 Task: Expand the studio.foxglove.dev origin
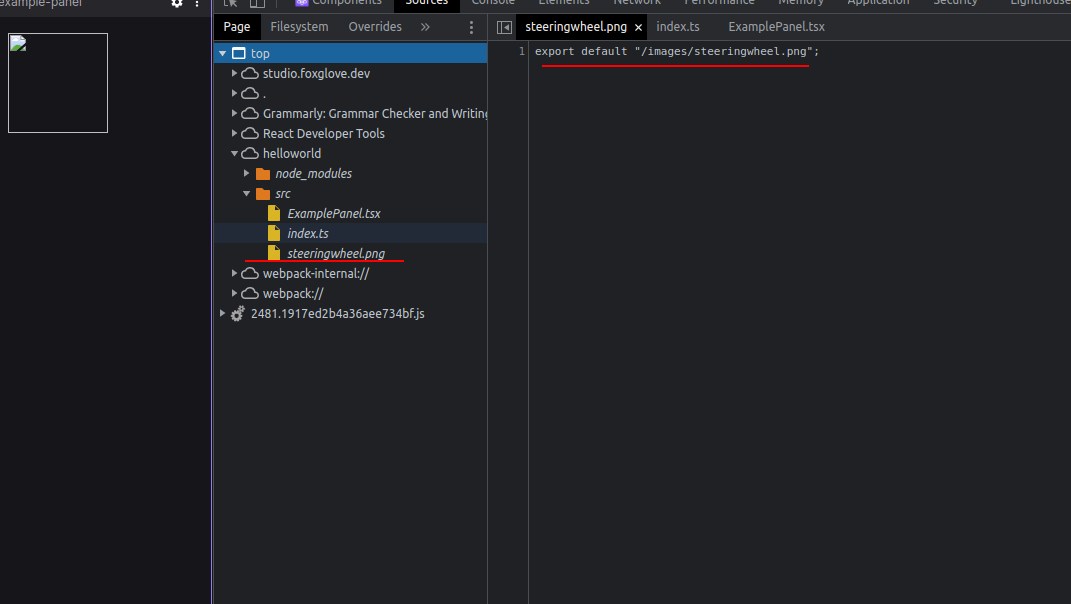pos(233,73)
